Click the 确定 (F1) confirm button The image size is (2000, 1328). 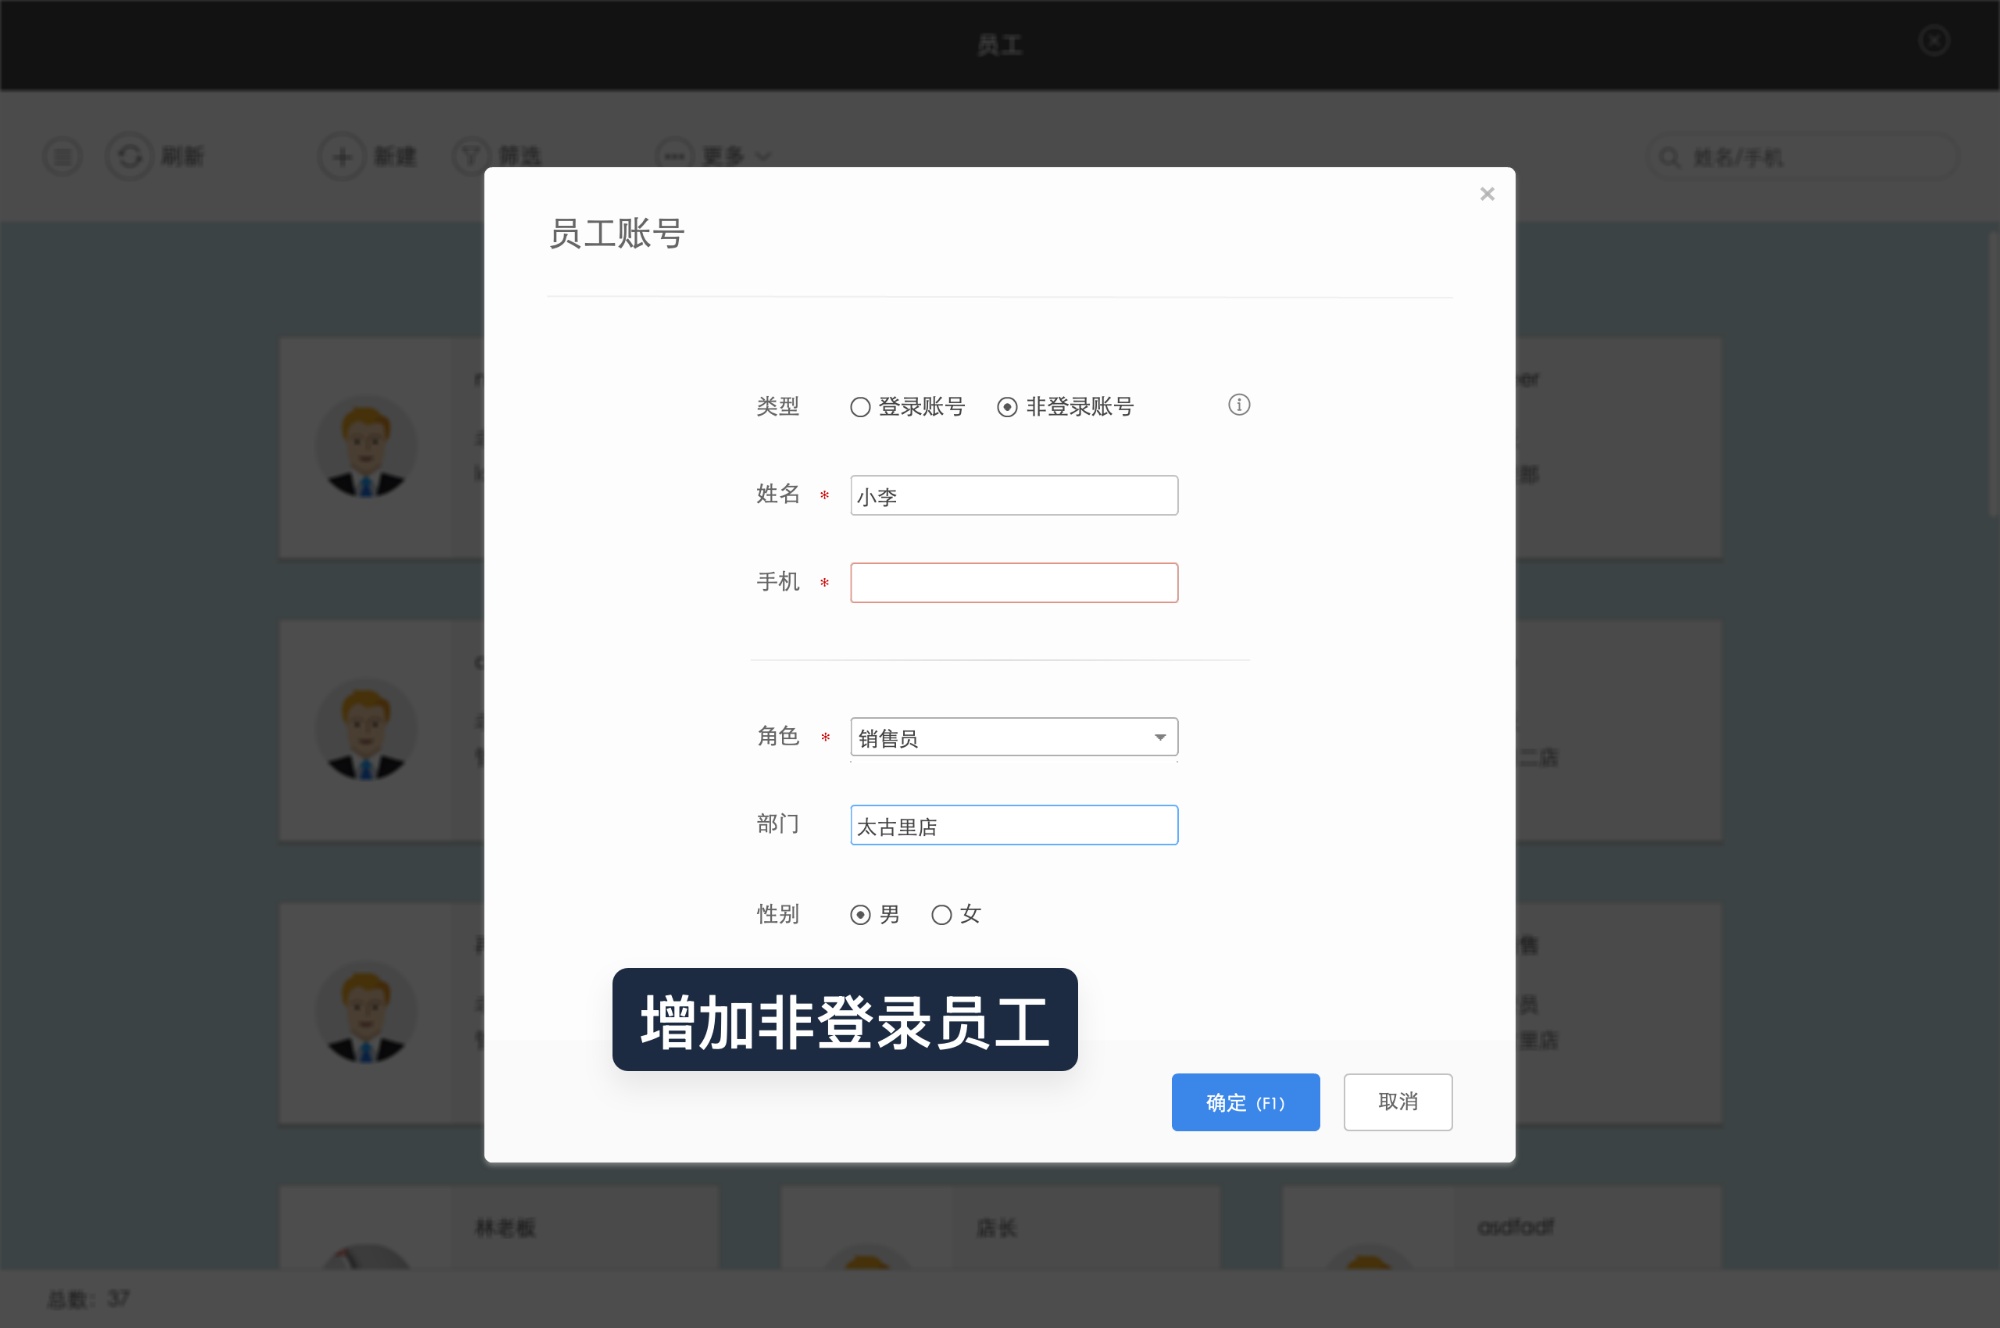(x=1245, y=1102)
